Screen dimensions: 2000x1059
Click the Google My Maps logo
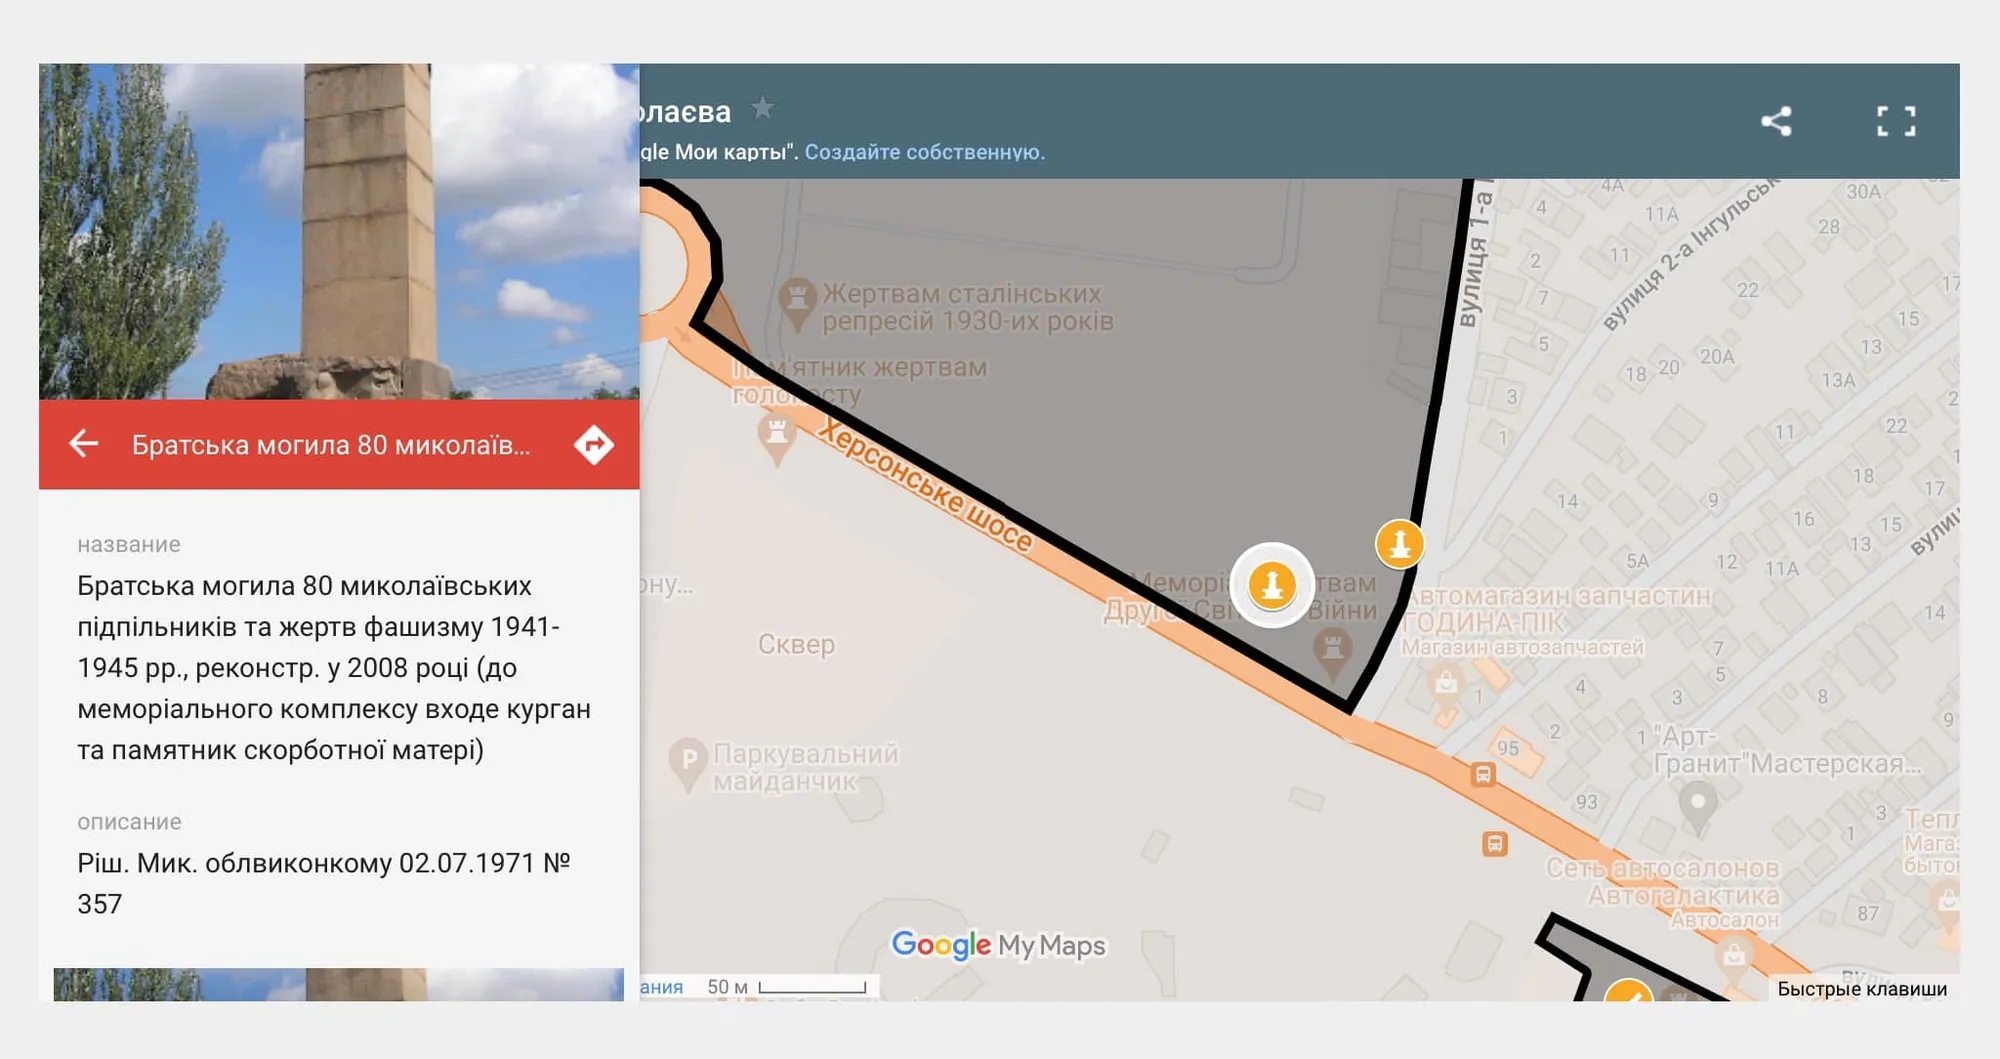point(997,944)
